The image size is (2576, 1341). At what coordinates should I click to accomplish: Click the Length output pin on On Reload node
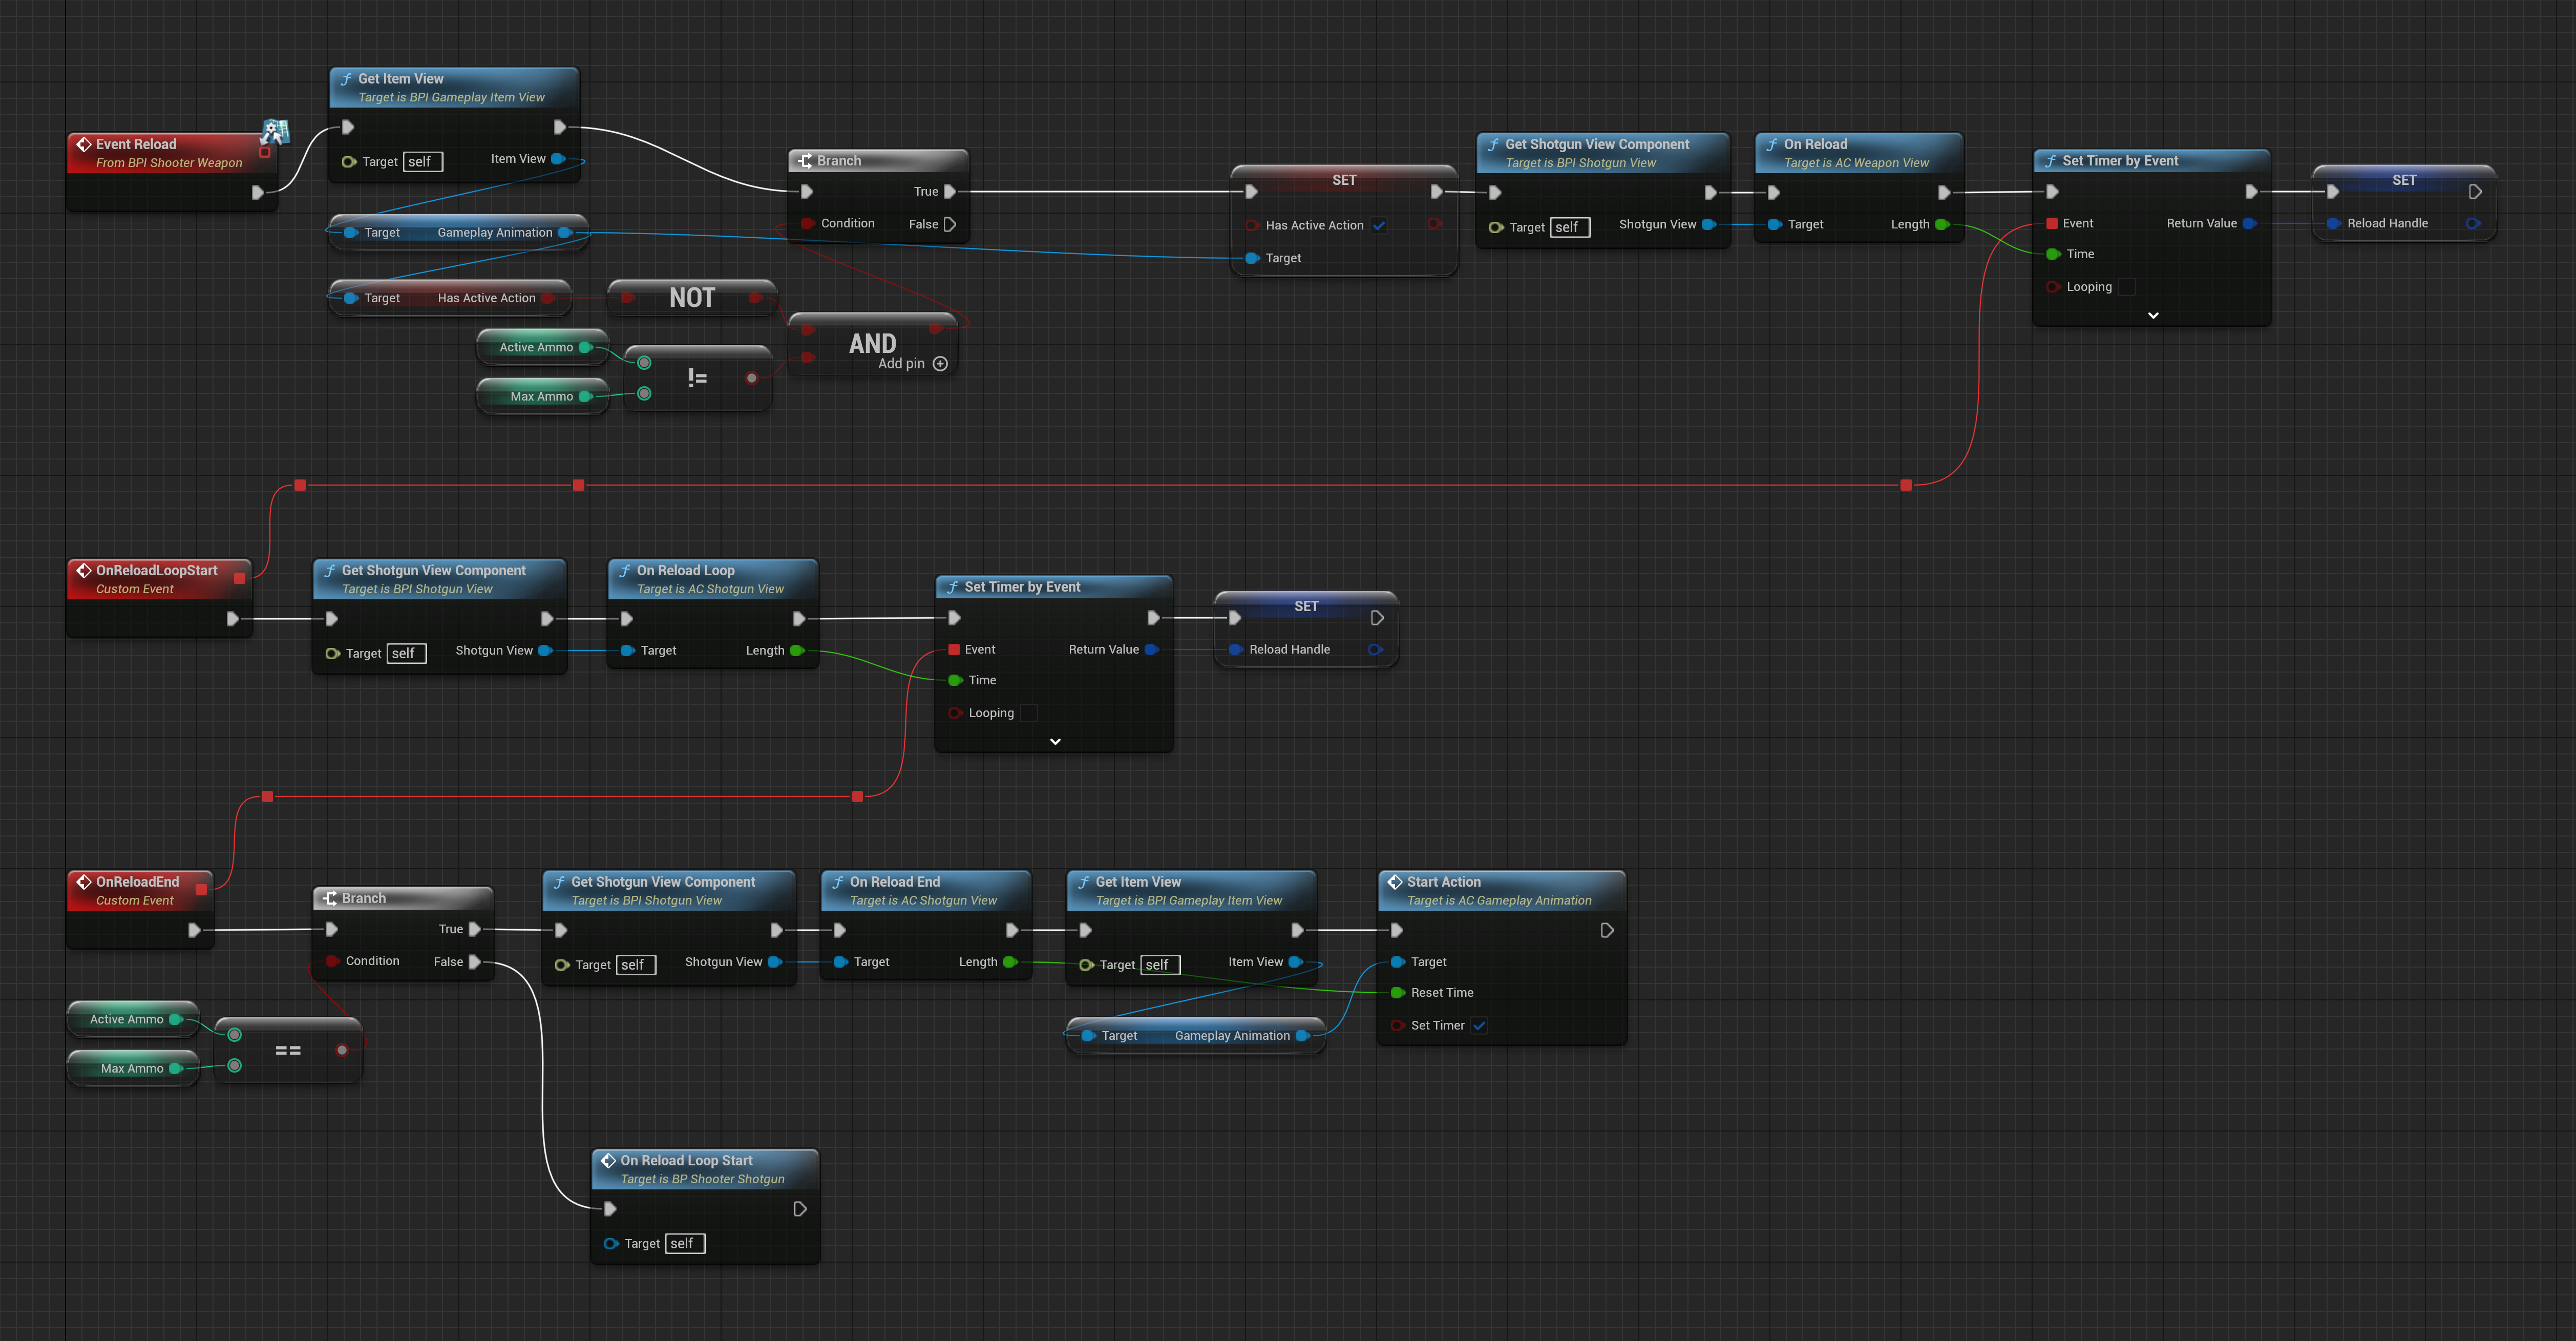click(x=1942, y=224)
